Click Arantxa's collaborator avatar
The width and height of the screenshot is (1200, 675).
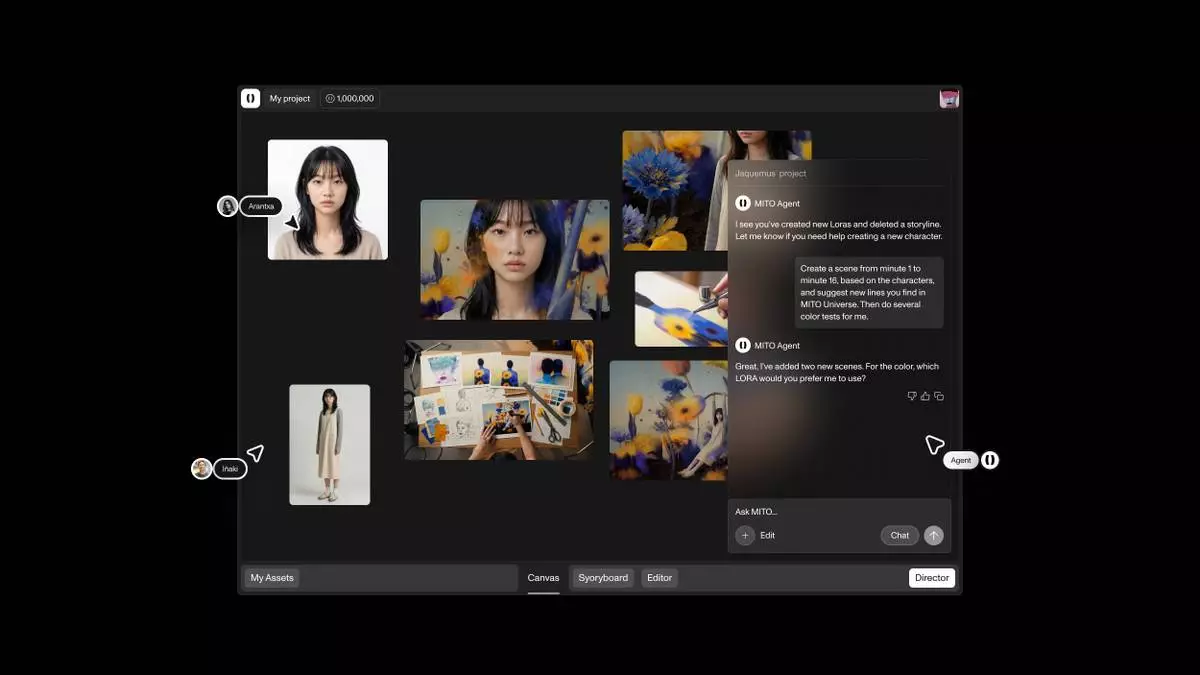pyautogui.click(x=228, y=206)
